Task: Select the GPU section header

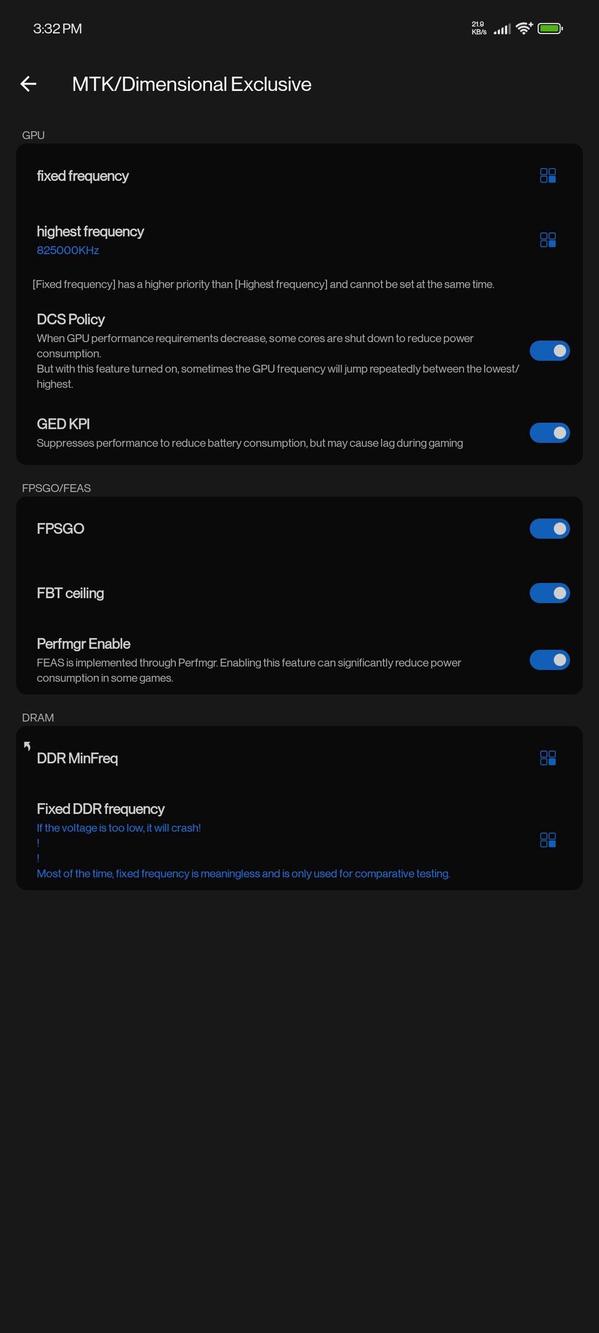Action: point(32,135)
